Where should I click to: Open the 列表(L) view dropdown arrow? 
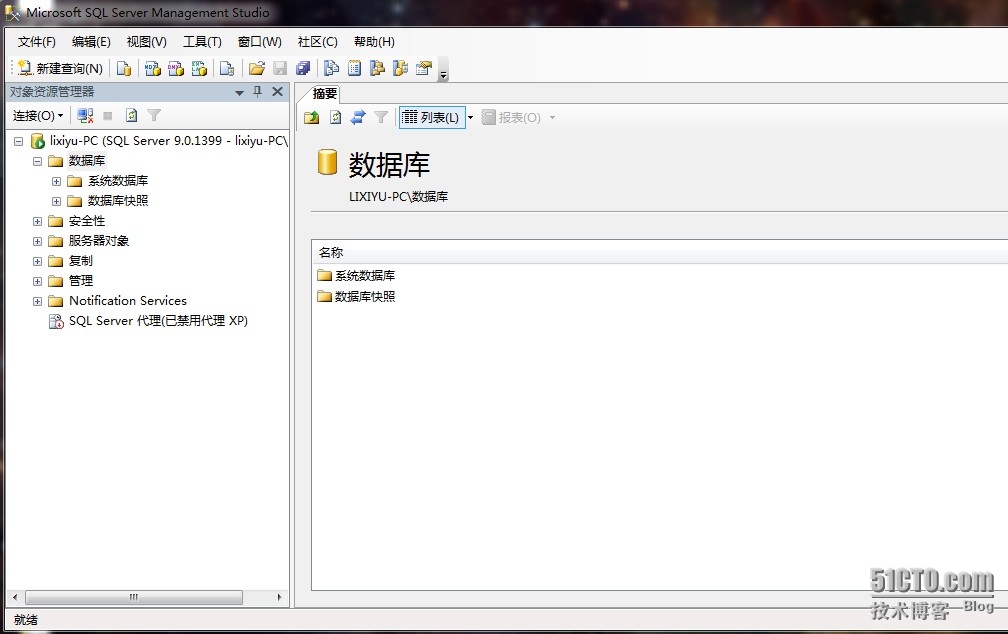(x=471, y=118)
